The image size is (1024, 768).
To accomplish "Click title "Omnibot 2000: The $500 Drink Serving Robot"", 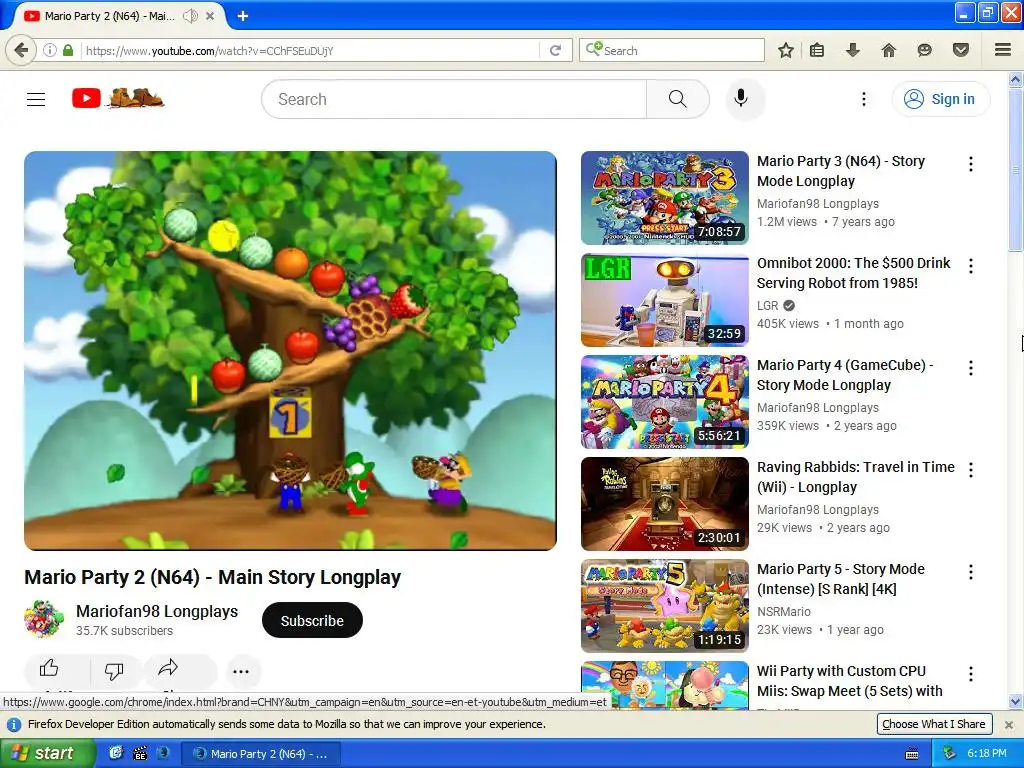I will pos(854,273).
